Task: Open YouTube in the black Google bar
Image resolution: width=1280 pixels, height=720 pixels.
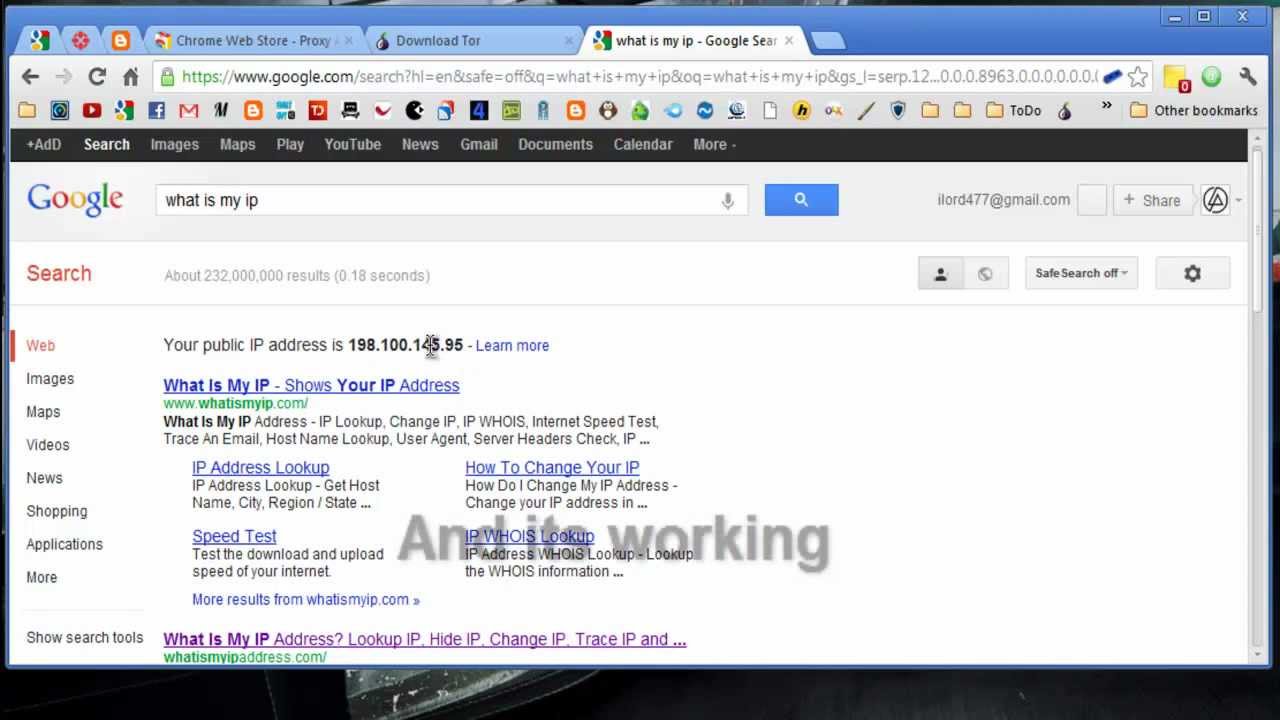Action: click(x=352, y=144)
